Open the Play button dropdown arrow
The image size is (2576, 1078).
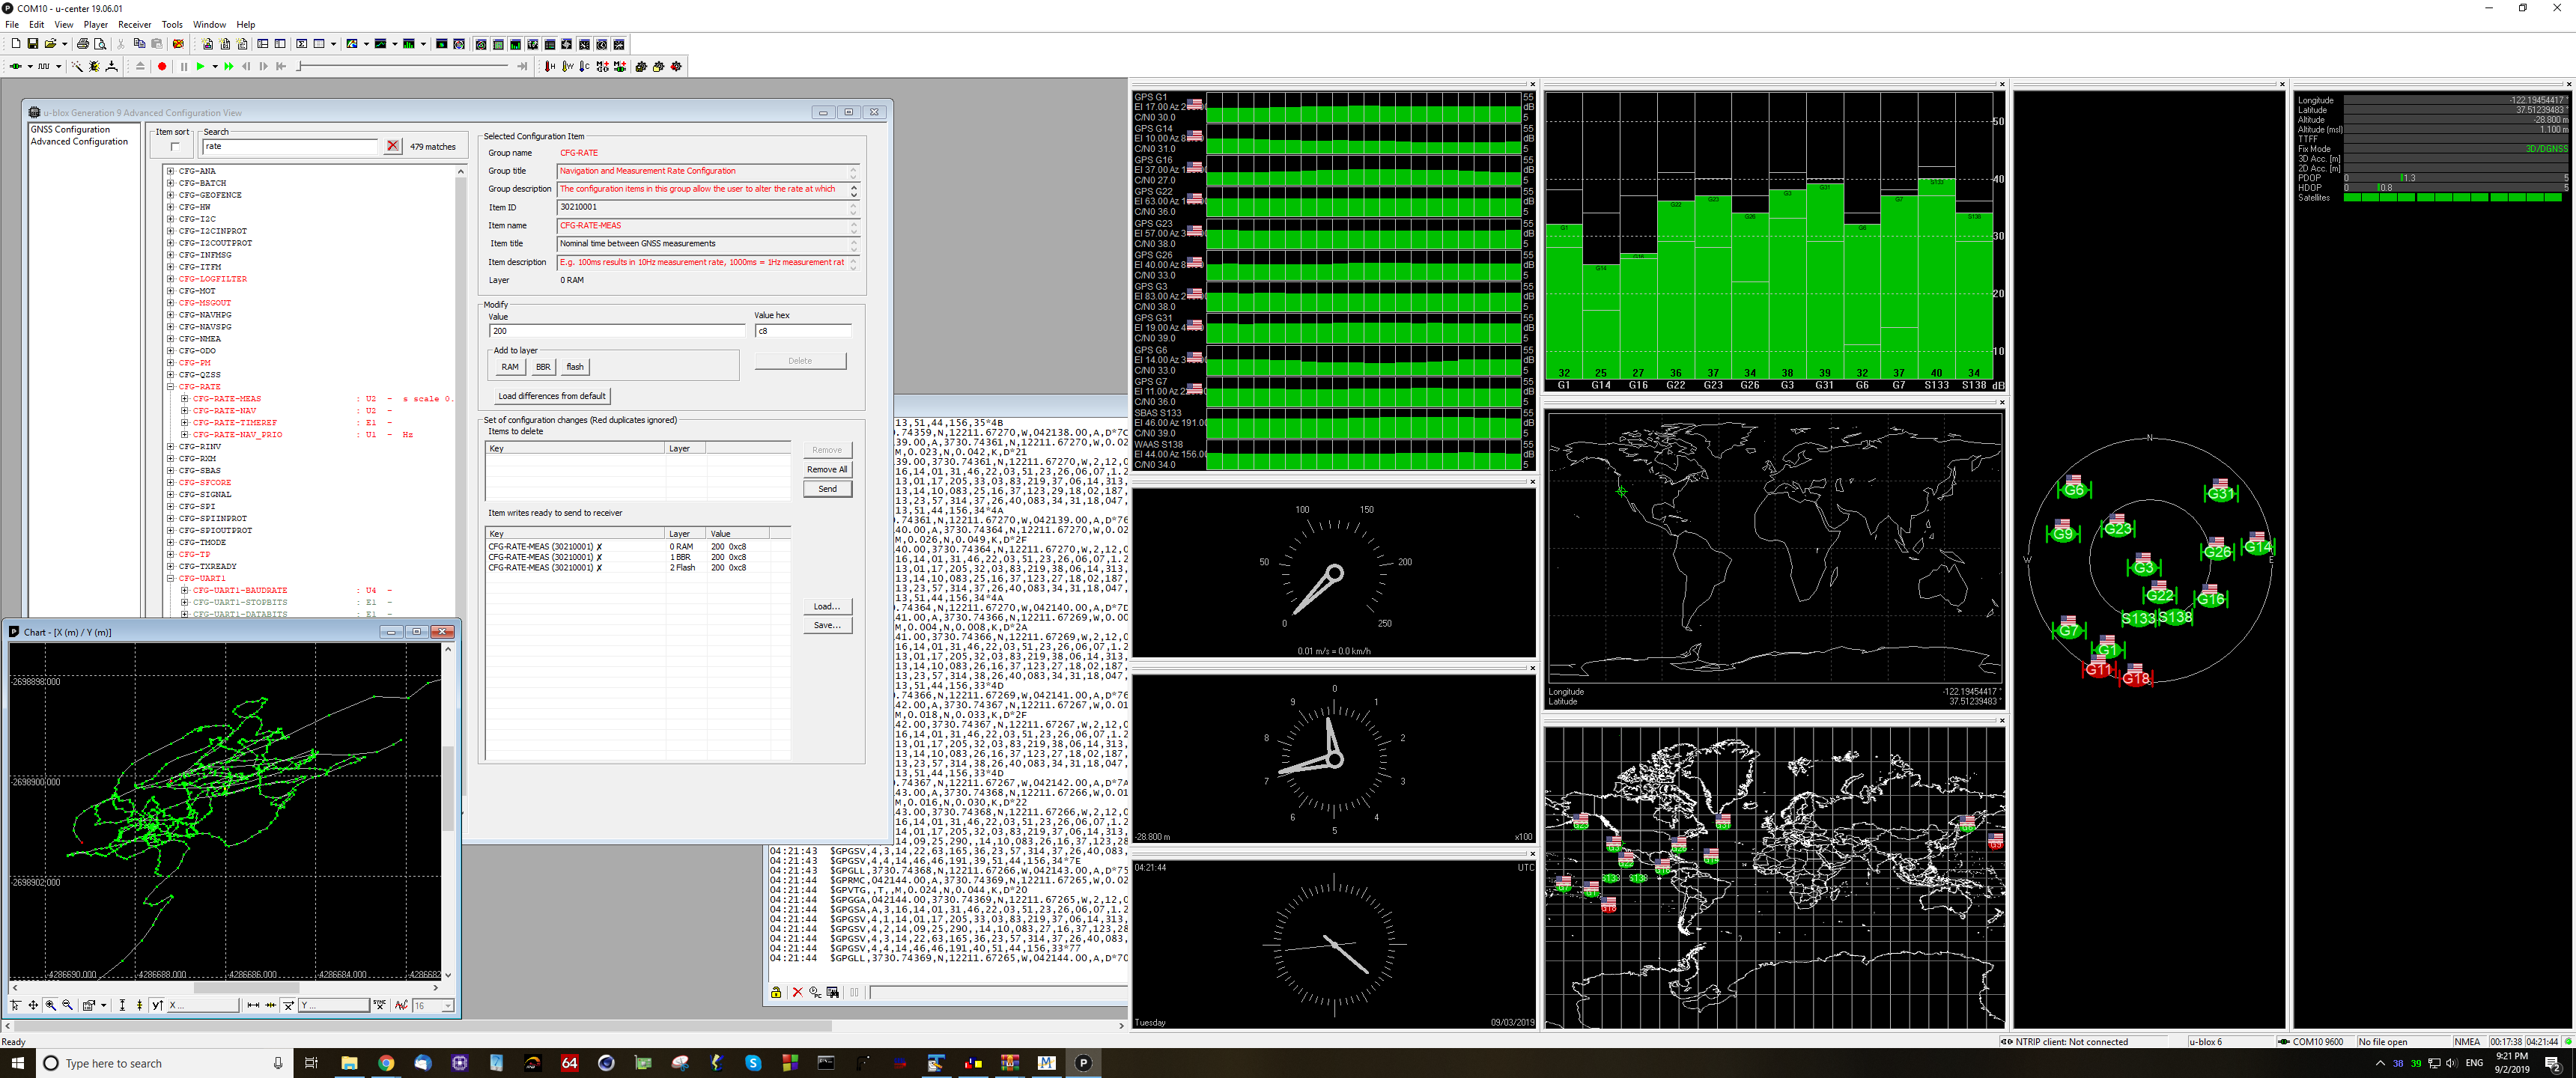[215, 67]
